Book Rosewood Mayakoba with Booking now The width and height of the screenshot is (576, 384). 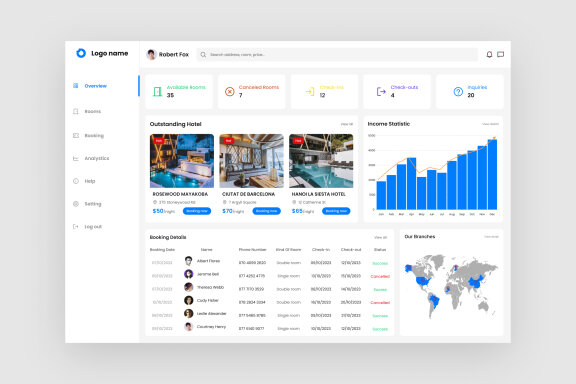pyautogui.click(x=197, y=211)
